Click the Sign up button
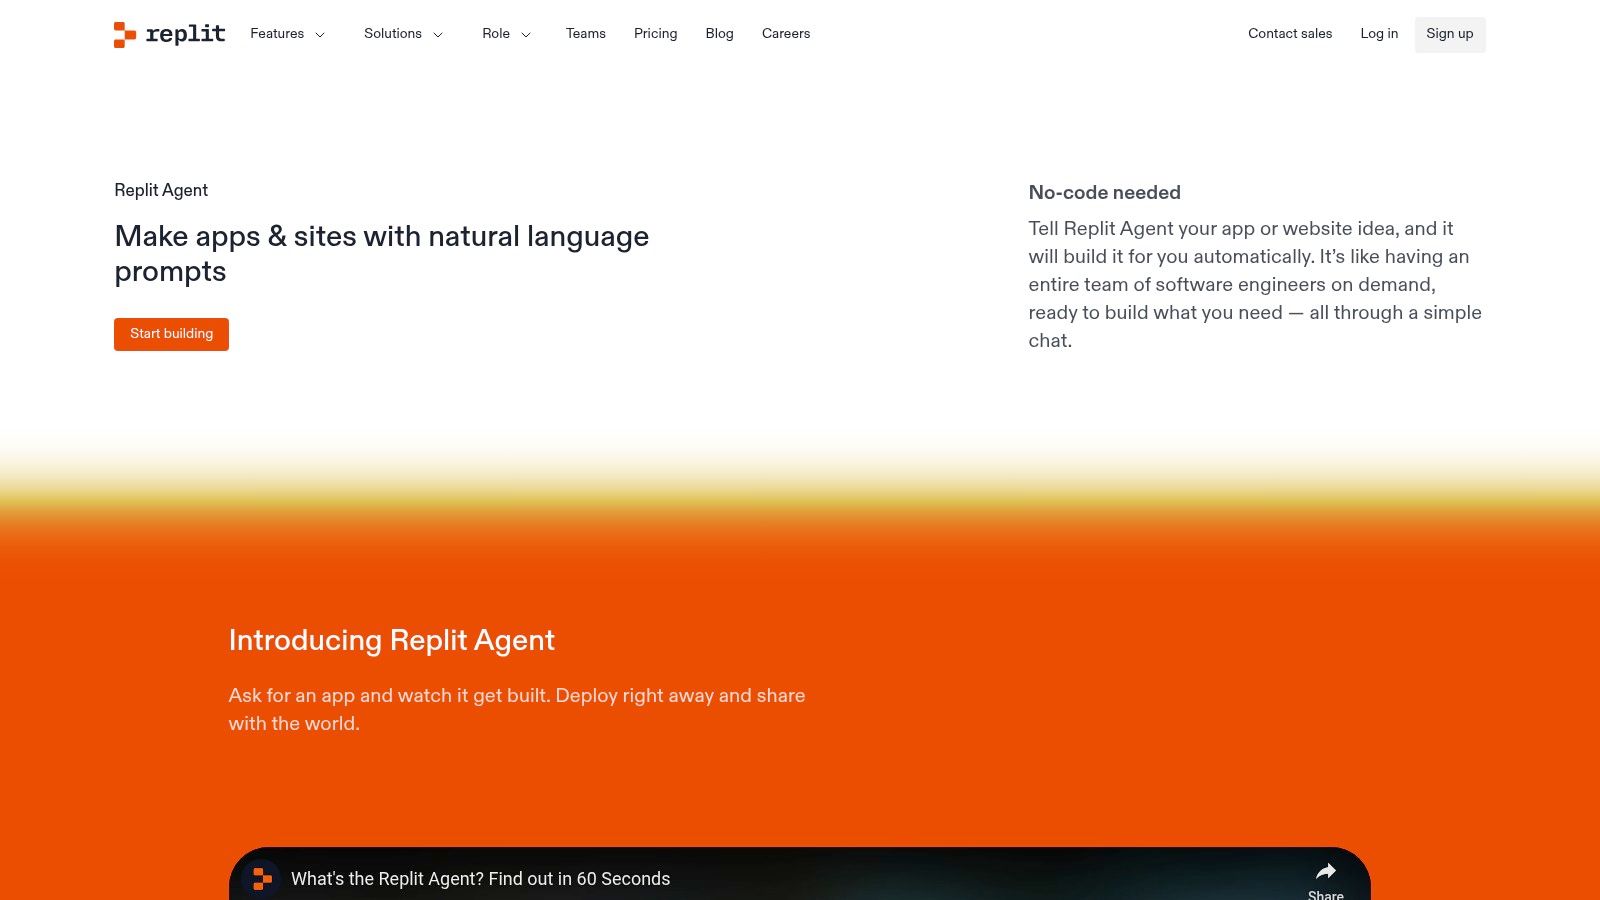 (x=1450, y=35)
